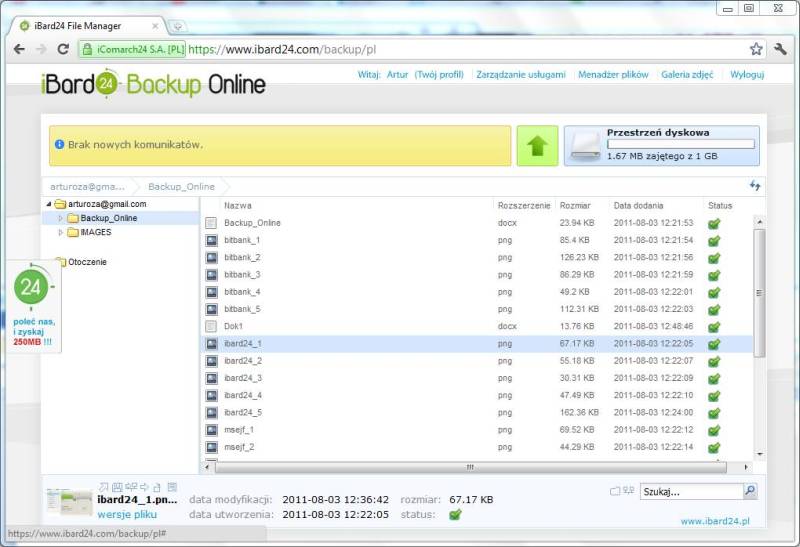Click the green upload arrow button
This screenshot has width=800, height=547.
[537, 145]
